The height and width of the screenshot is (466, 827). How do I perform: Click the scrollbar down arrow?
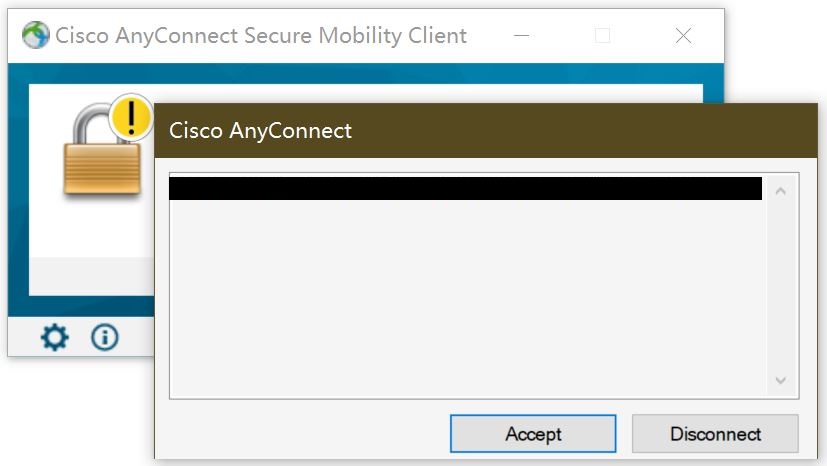tap(781, 381)
